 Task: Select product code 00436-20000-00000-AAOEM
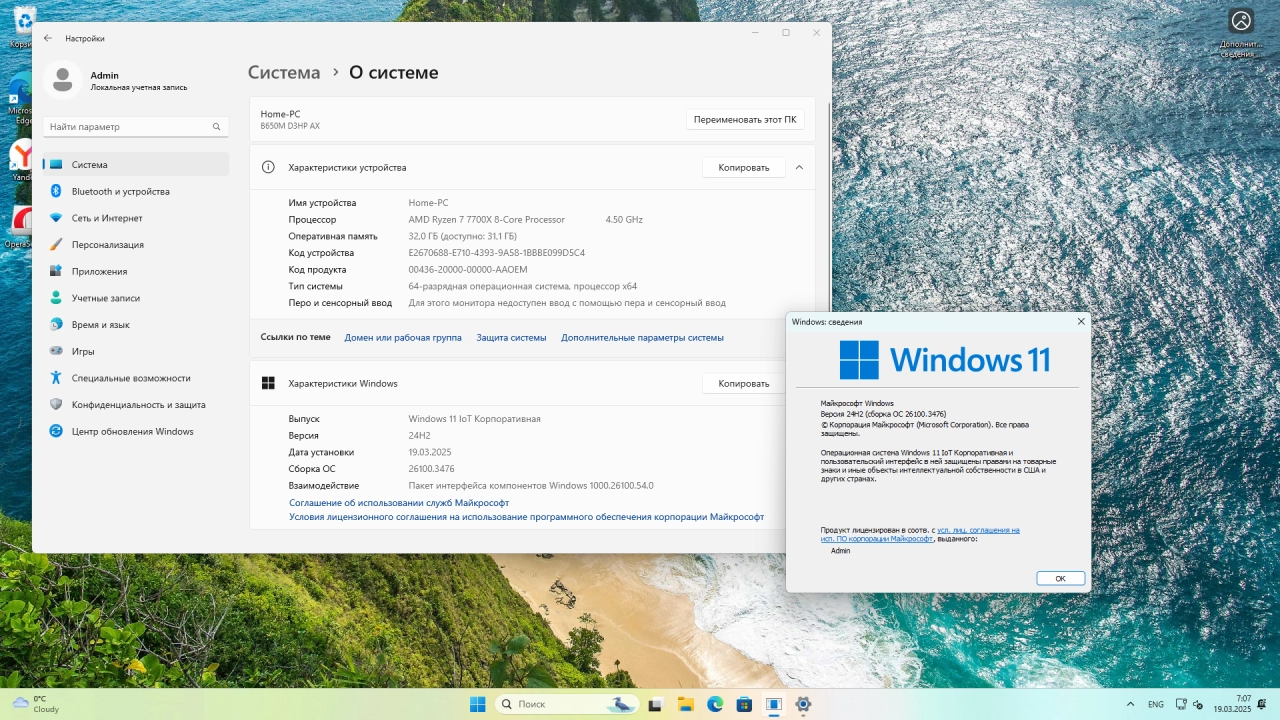468,270
